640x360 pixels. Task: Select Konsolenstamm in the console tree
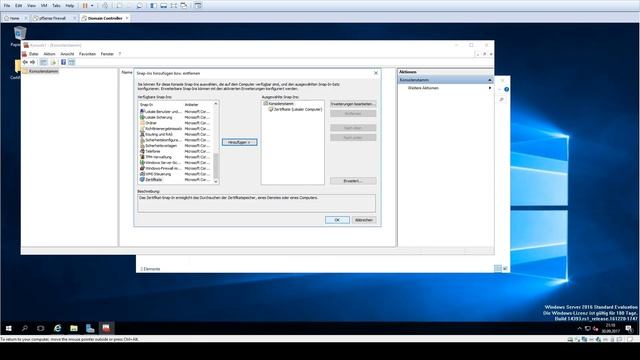43,71
